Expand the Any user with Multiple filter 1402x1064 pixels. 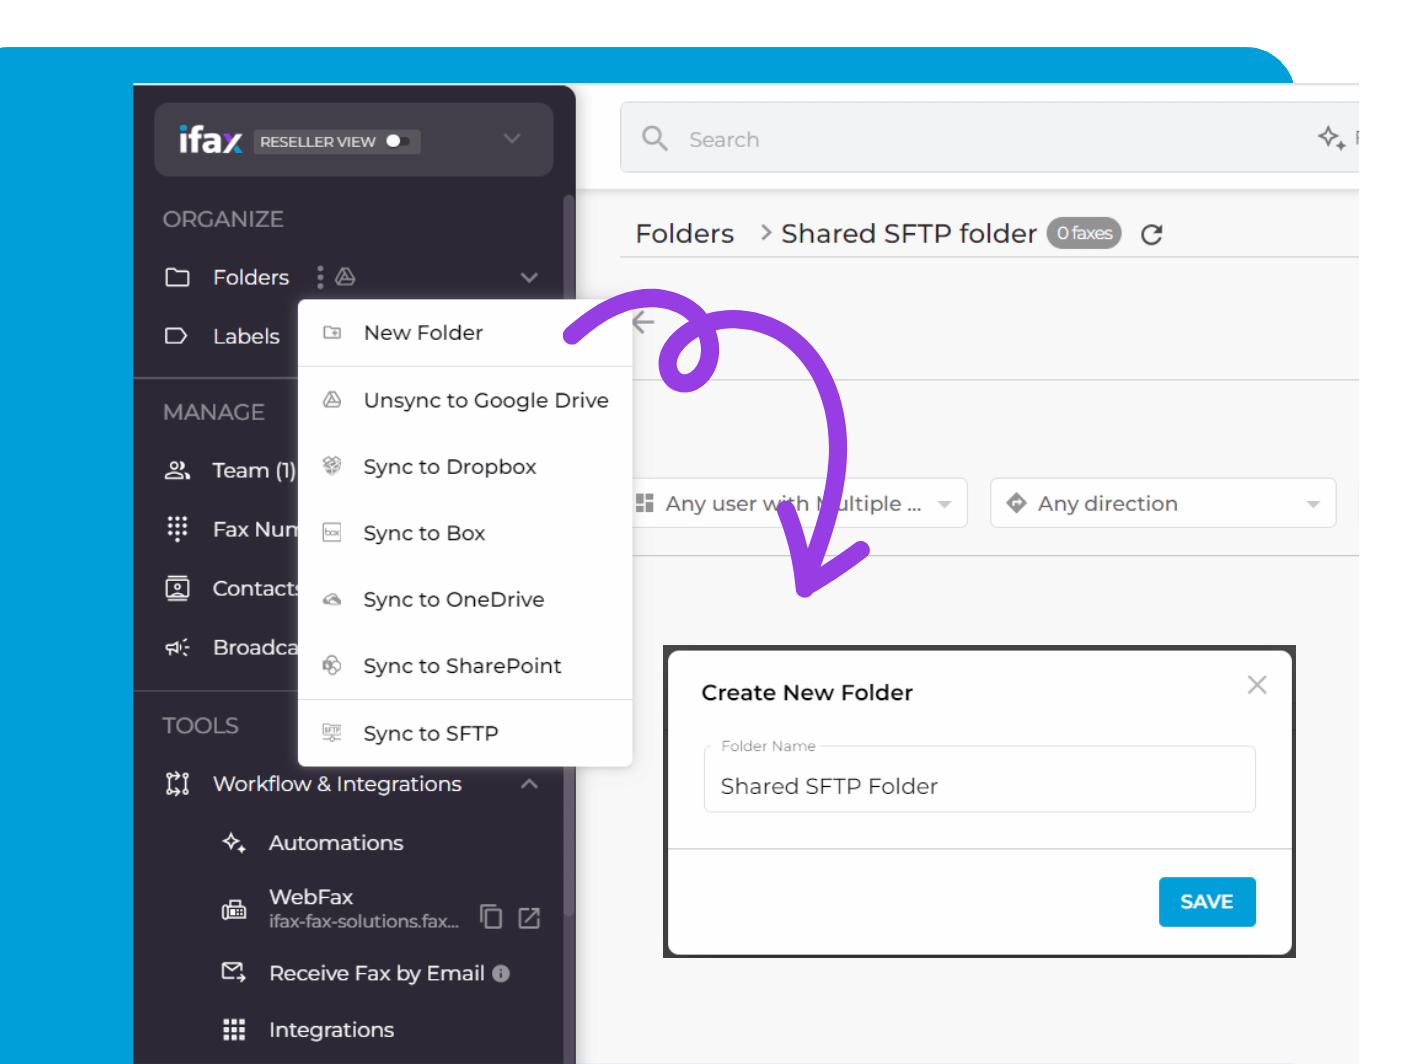[x=944, y=503]
